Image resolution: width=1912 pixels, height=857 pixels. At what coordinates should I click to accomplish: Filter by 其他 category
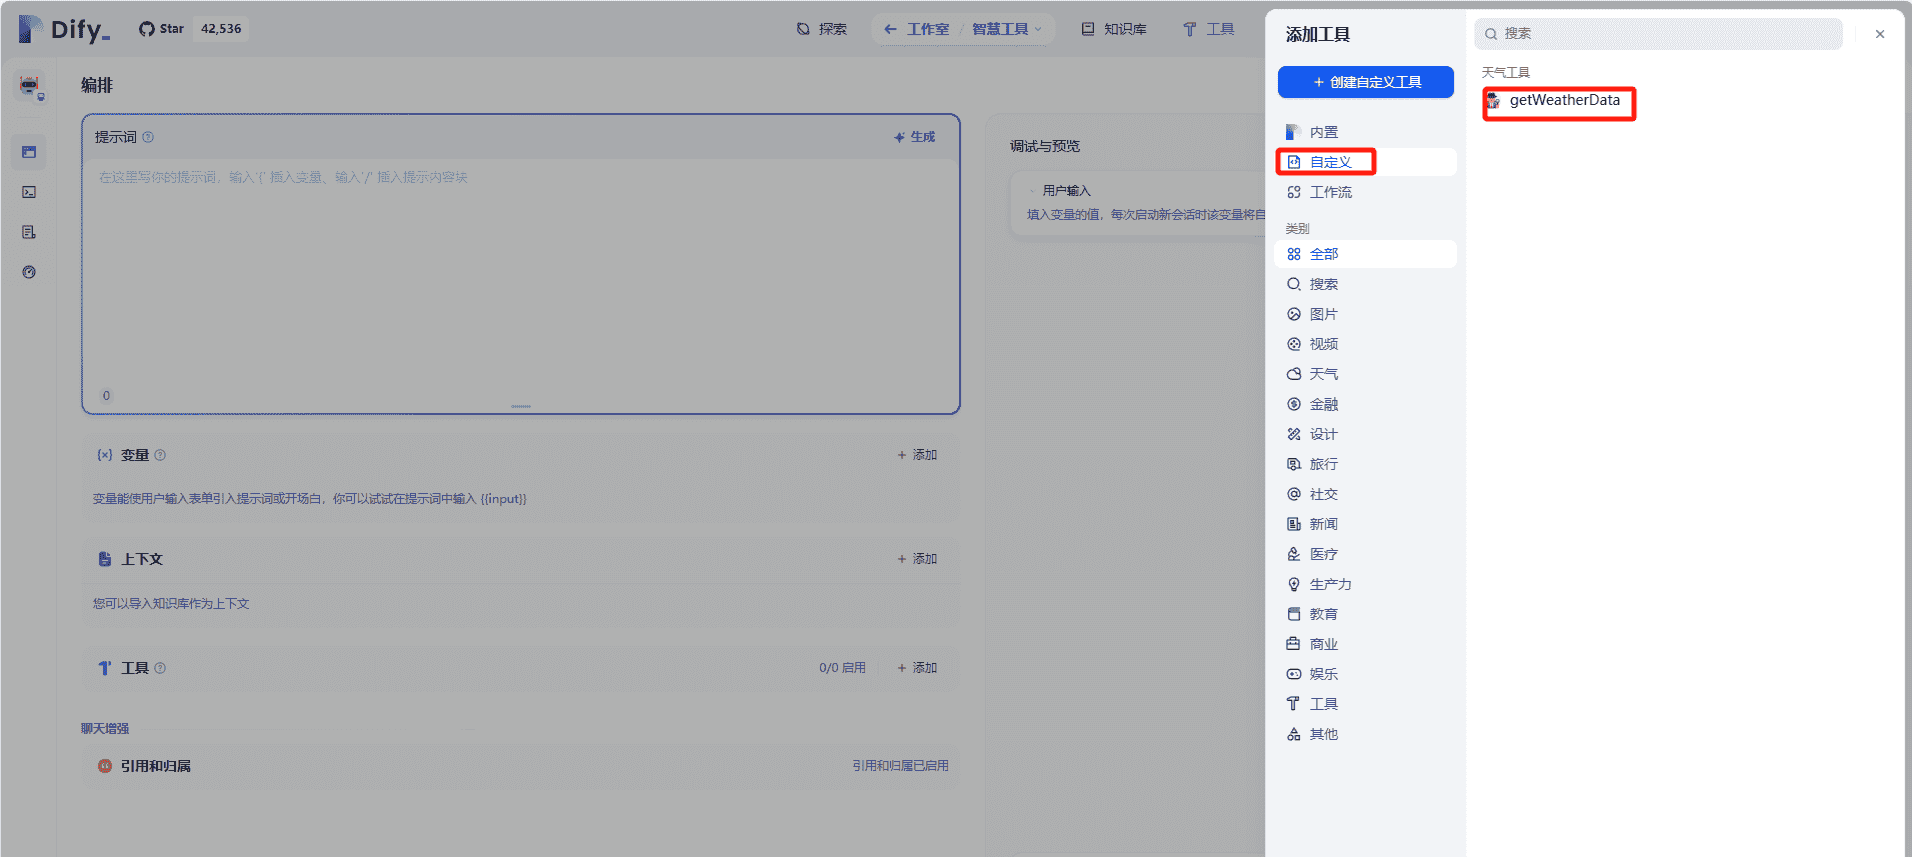(1366, 734)
